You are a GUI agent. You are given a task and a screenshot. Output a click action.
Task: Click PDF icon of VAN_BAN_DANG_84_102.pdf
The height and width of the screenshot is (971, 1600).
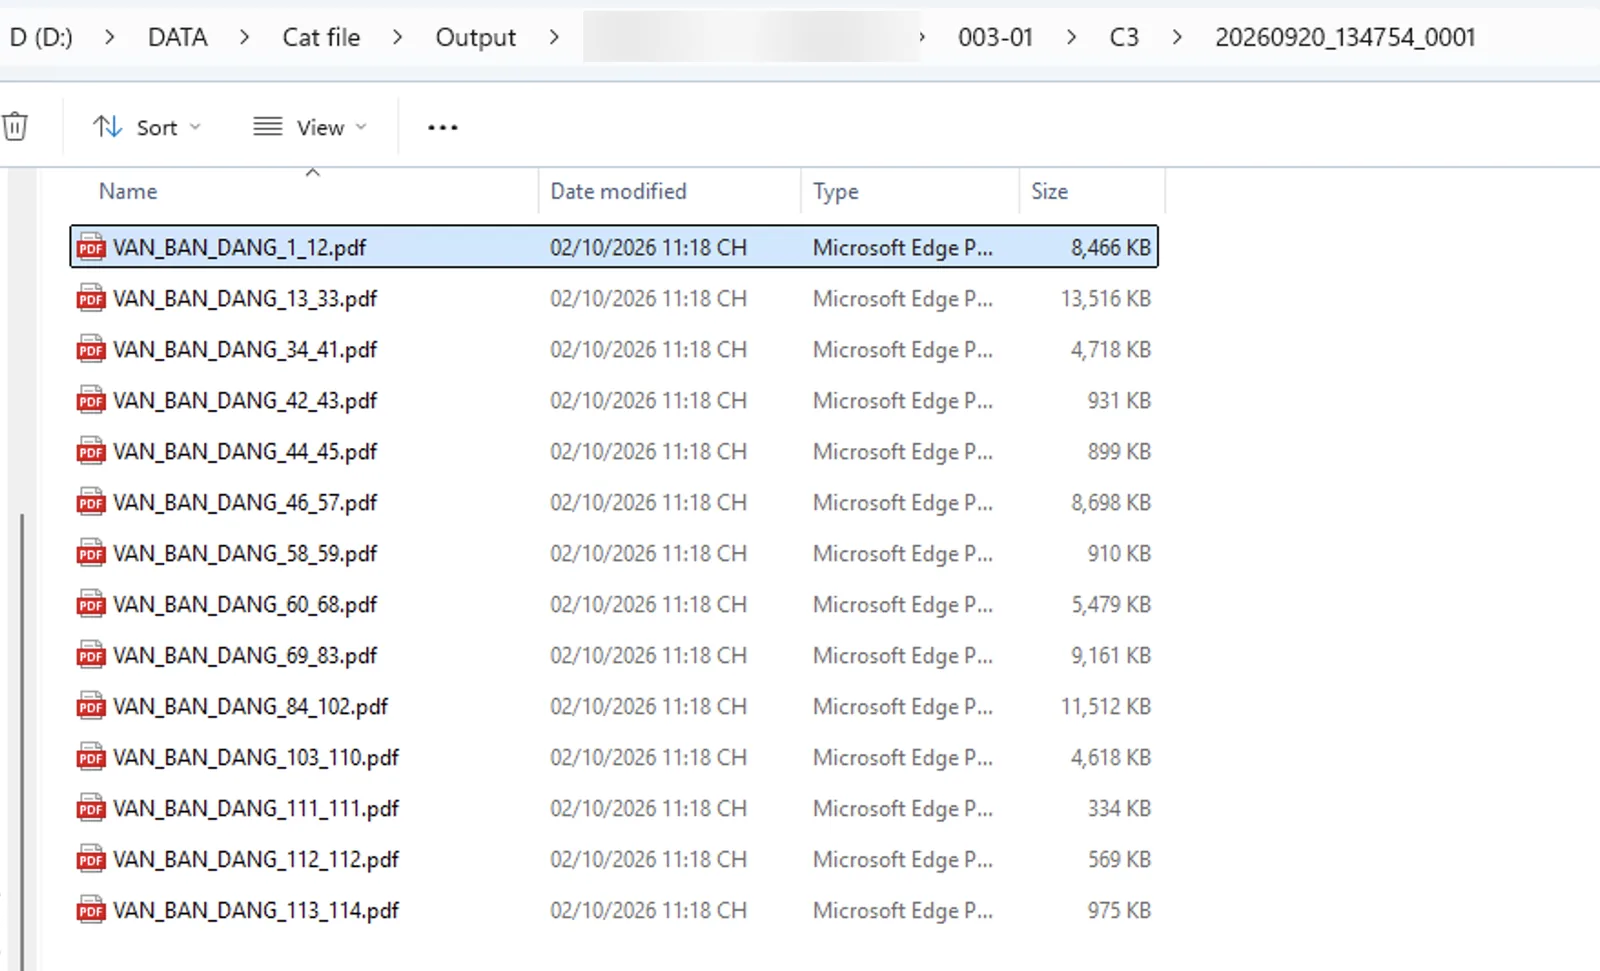(x=91, y=706)
